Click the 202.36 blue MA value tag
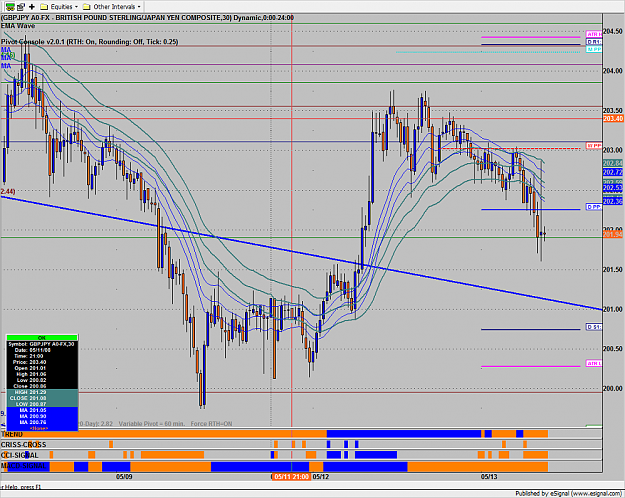 coord(613,201)
